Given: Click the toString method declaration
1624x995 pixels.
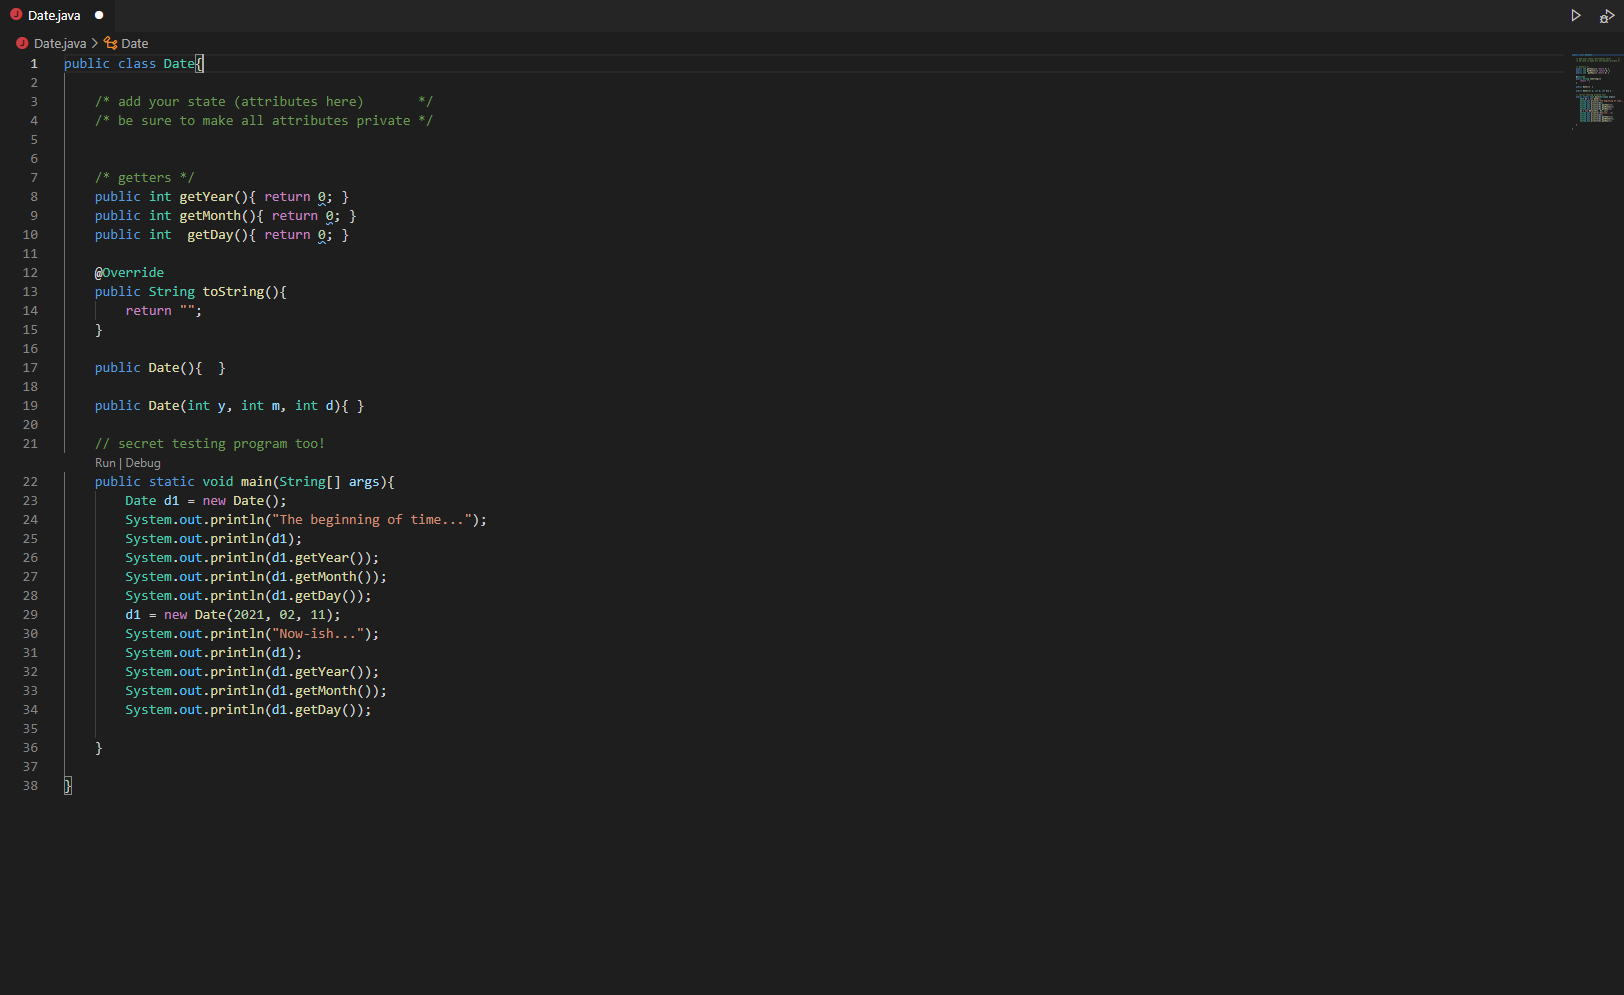Looking at the screenshot, I should click(191, 292).
